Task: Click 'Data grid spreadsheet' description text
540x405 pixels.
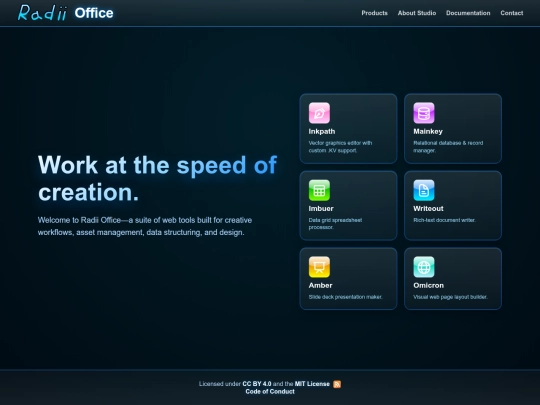Action: tap(335, 220)
